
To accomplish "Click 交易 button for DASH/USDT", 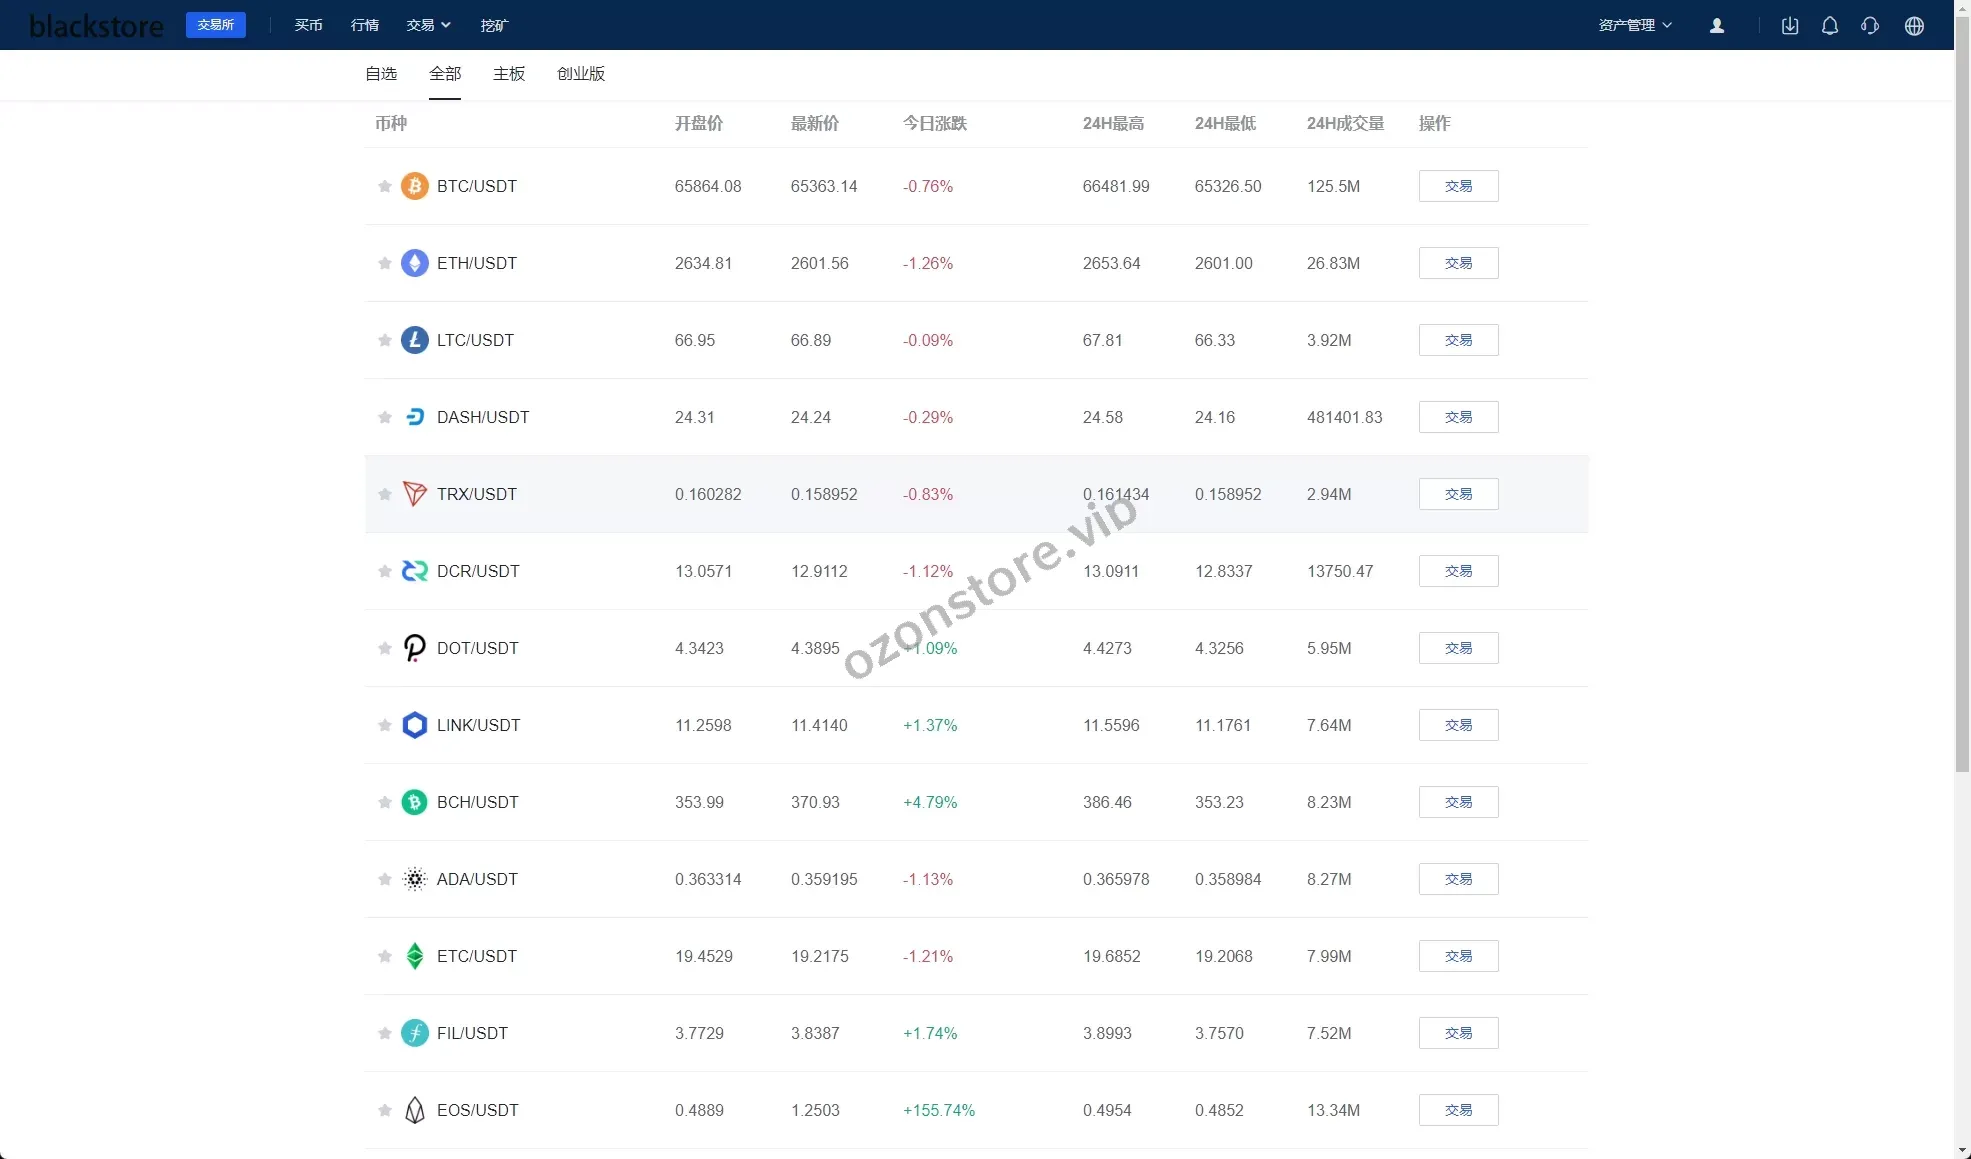I will 1458,417.
